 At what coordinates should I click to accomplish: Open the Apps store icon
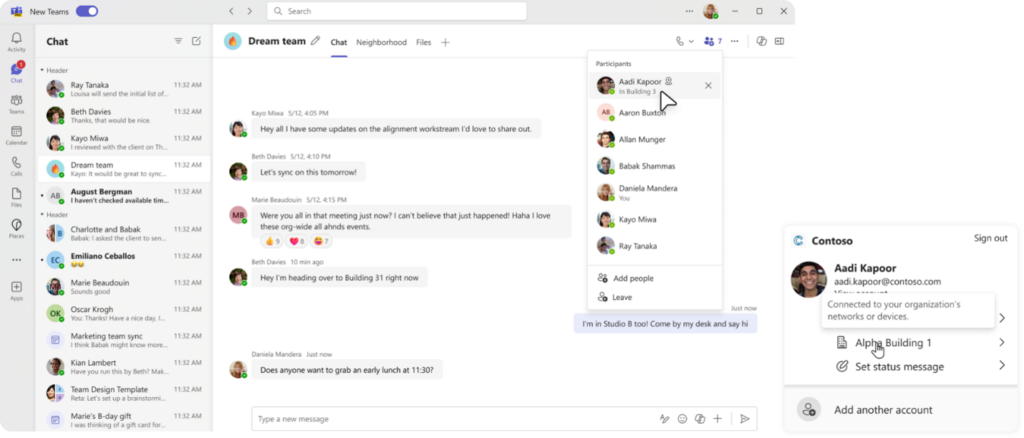click(x=16, y=290)
